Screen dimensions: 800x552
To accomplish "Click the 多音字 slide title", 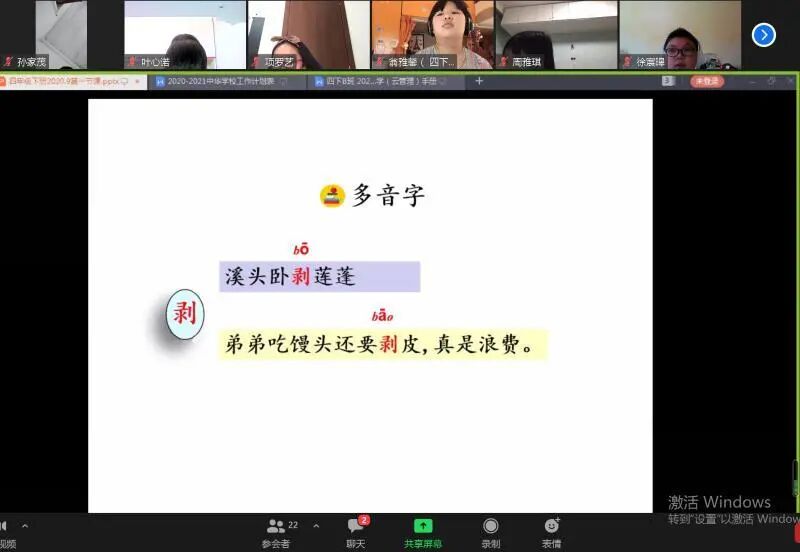I will [x=388, y=195].
